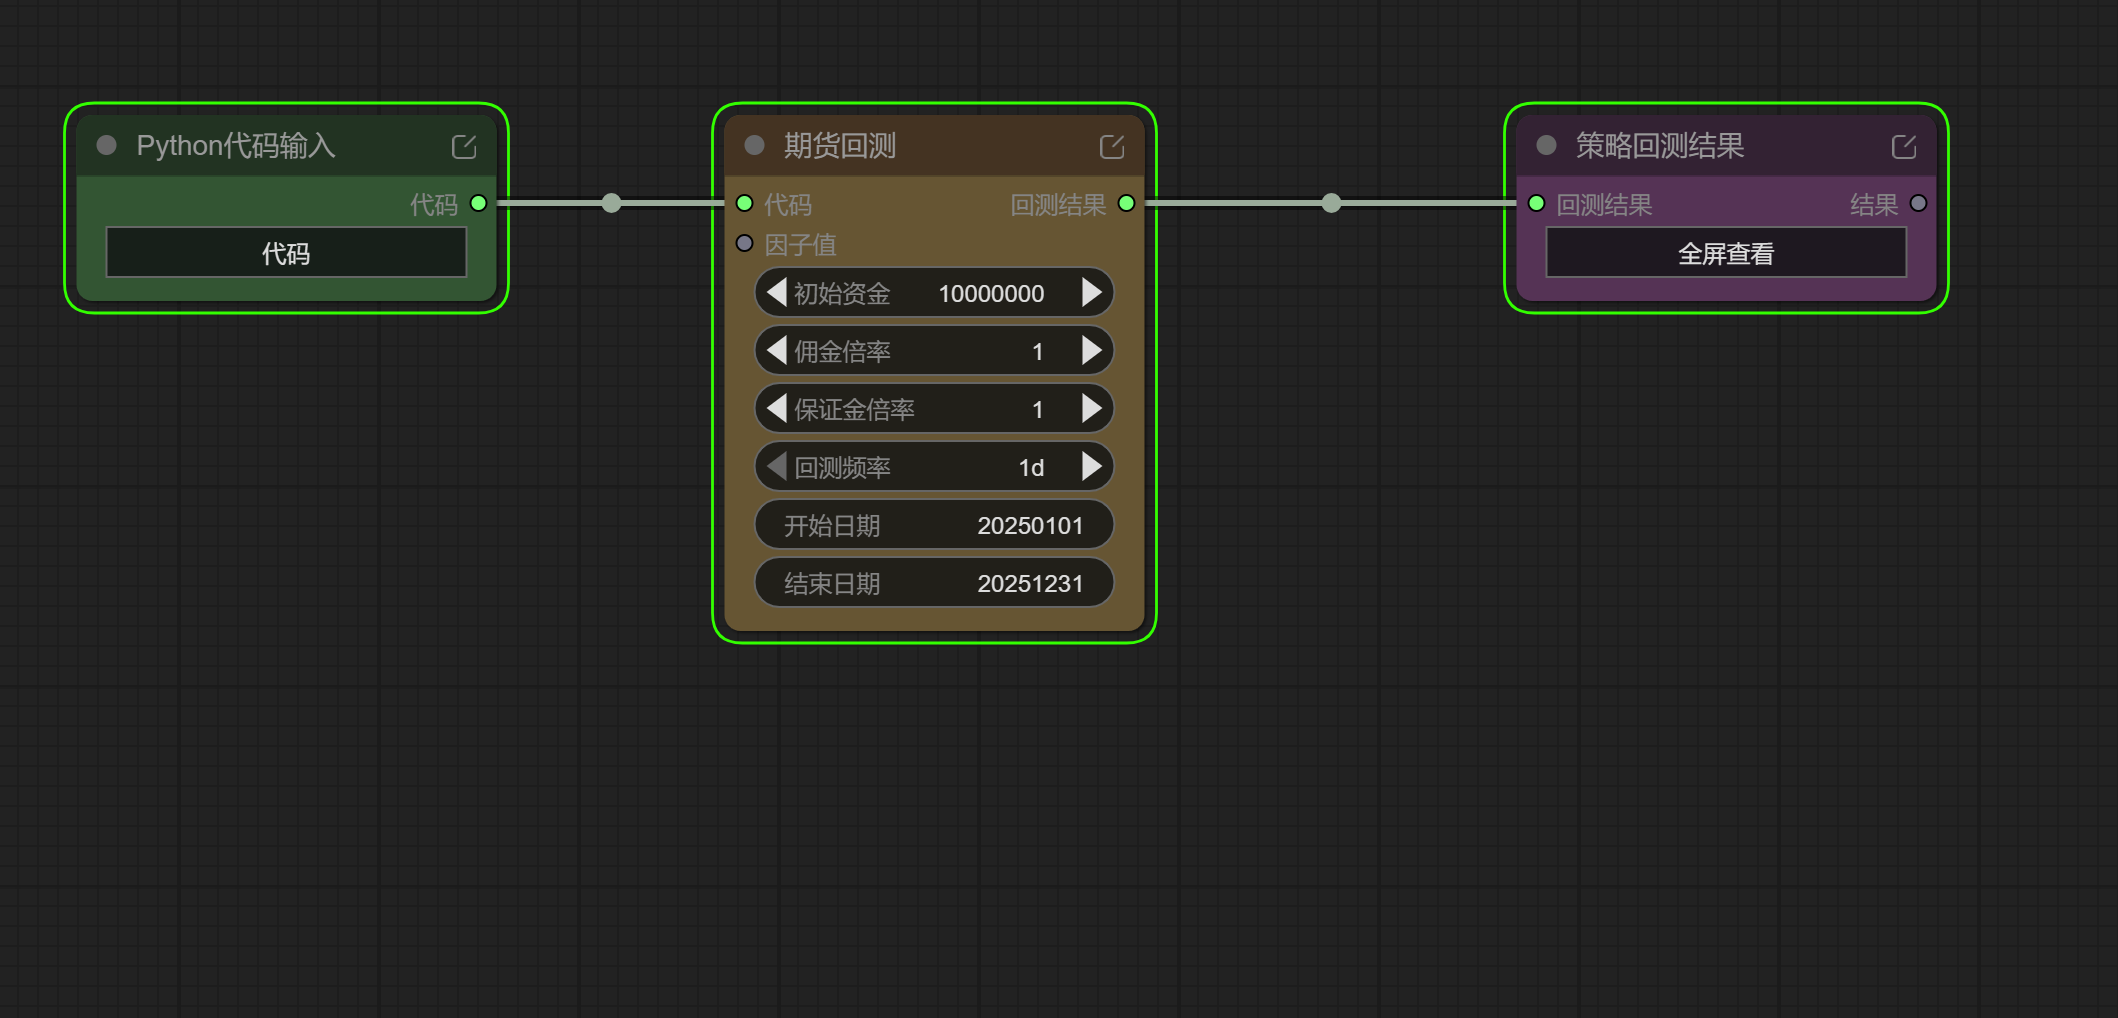
Task: Click the 因子值 input port
Action: click(744, 243)
